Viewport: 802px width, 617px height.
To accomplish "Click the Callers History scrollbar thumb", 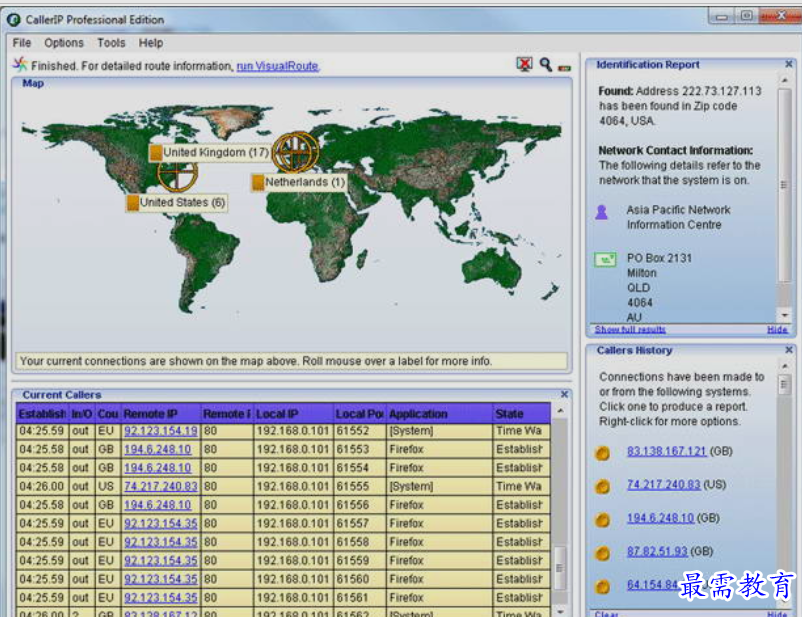I will point(784,385).
